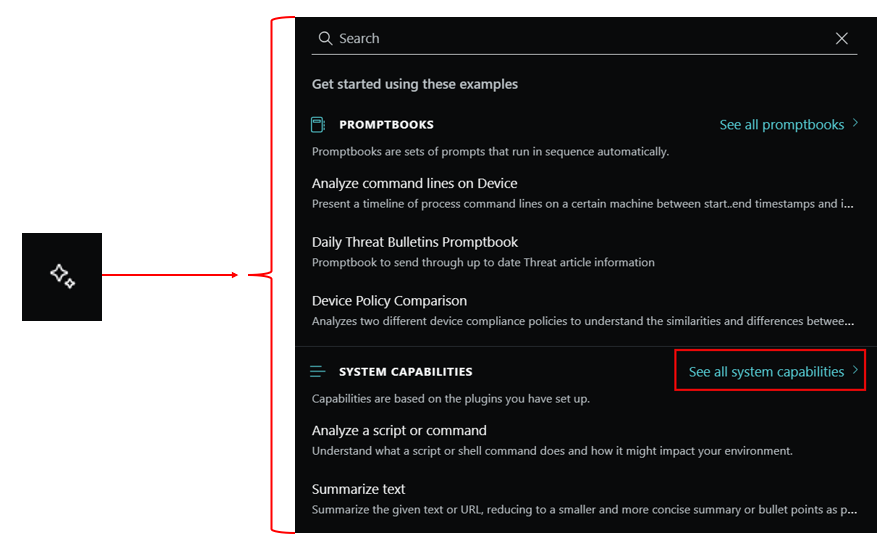Screen dimensions: 890x548
Task: Click the System Capabilities list icon
Action: point(318,372)
